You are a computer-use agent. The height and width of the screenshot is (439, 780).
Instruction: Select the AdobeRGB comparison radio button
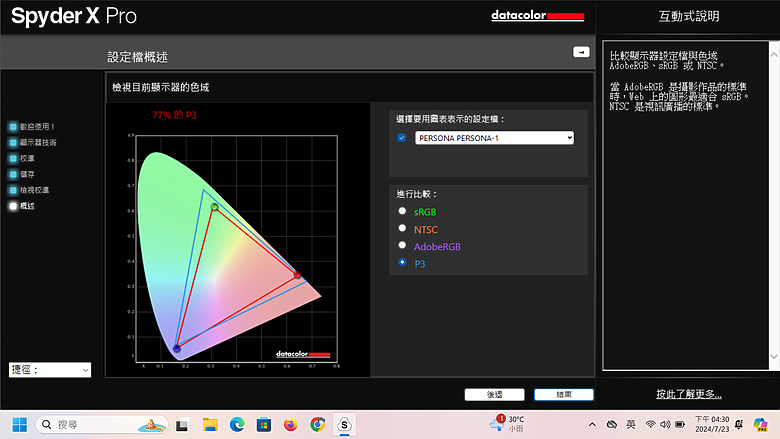[402, 245]
